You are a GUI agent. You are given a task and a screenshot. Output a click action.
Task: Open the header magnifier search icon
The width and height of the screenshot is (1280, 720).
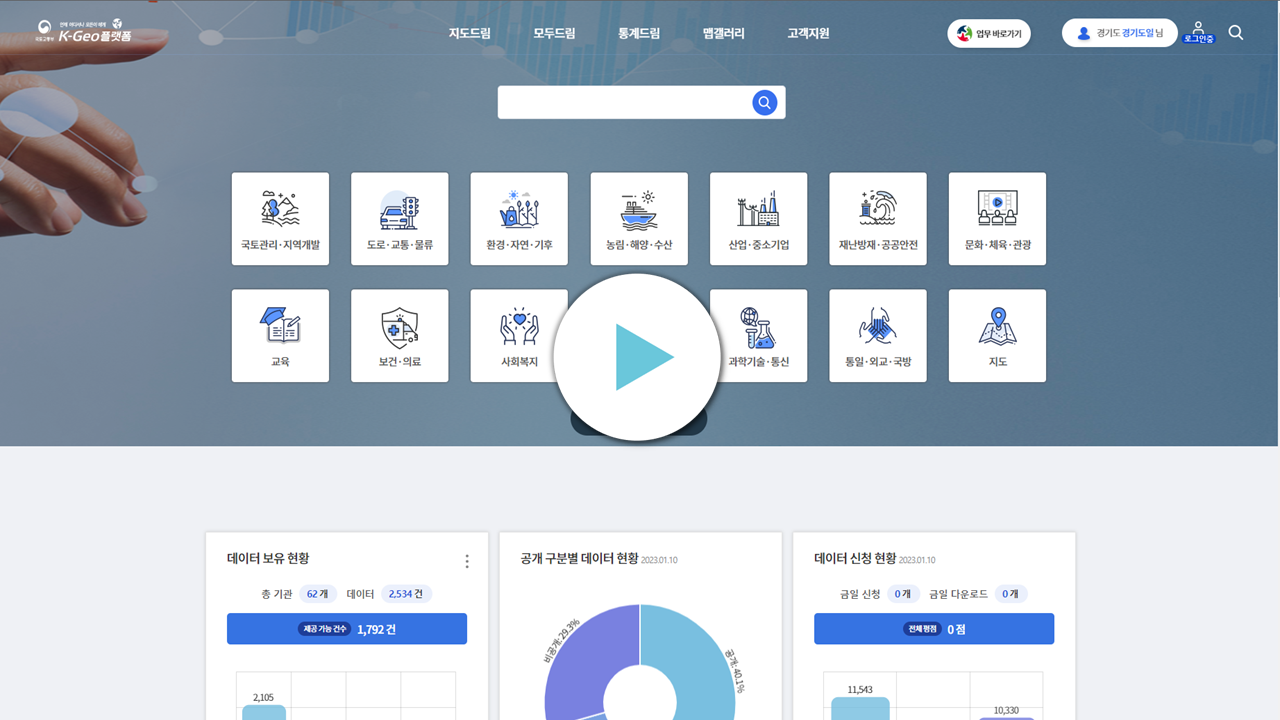(1236, 33)
